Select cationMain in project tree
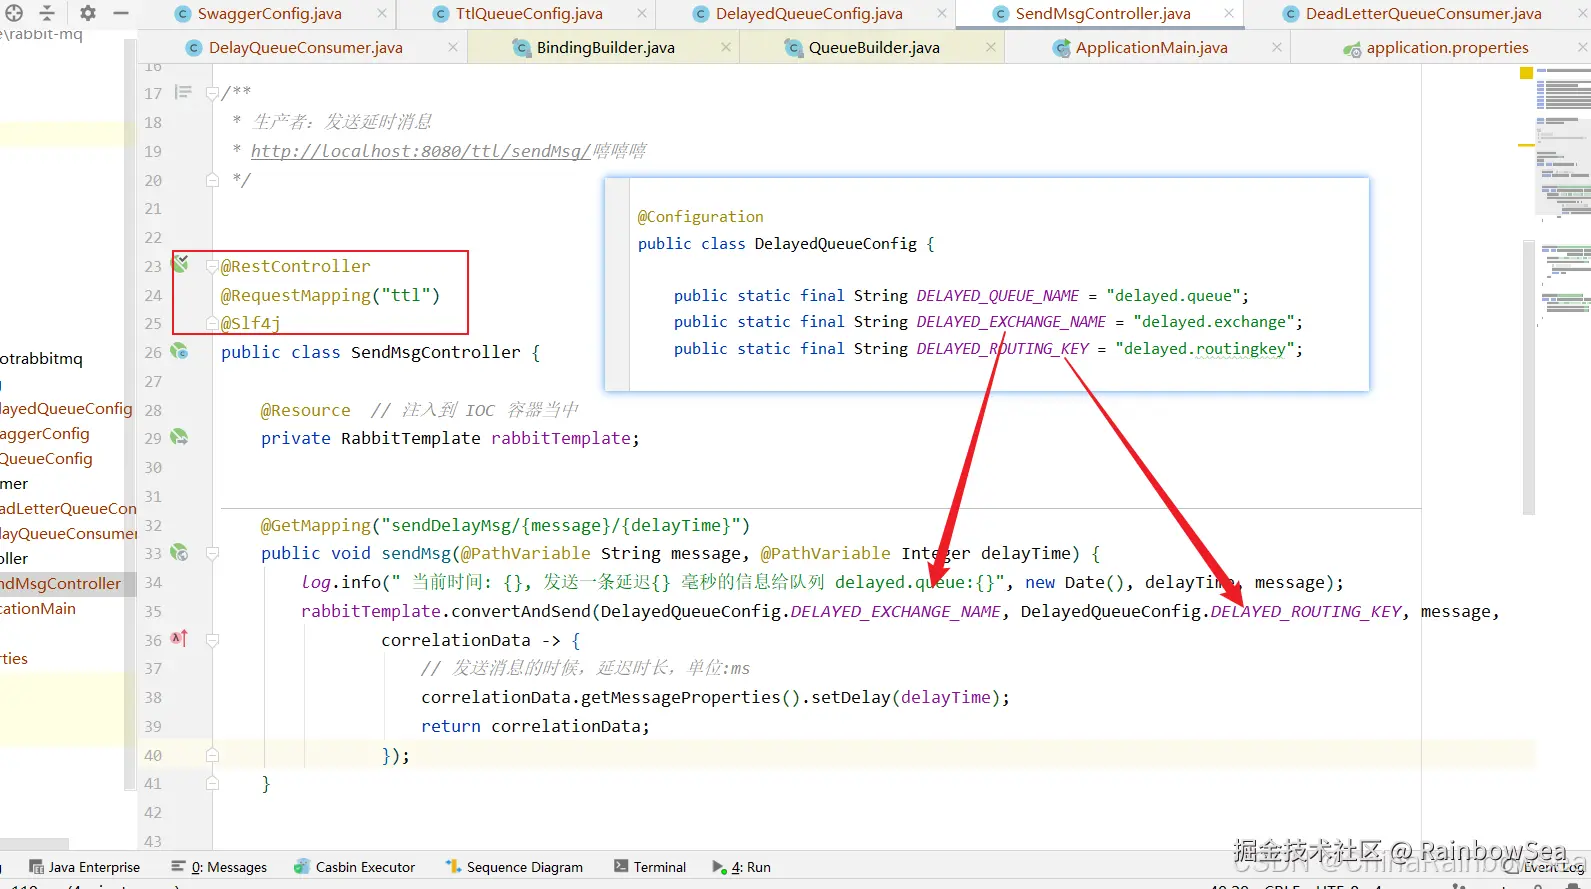 (38, 608)
